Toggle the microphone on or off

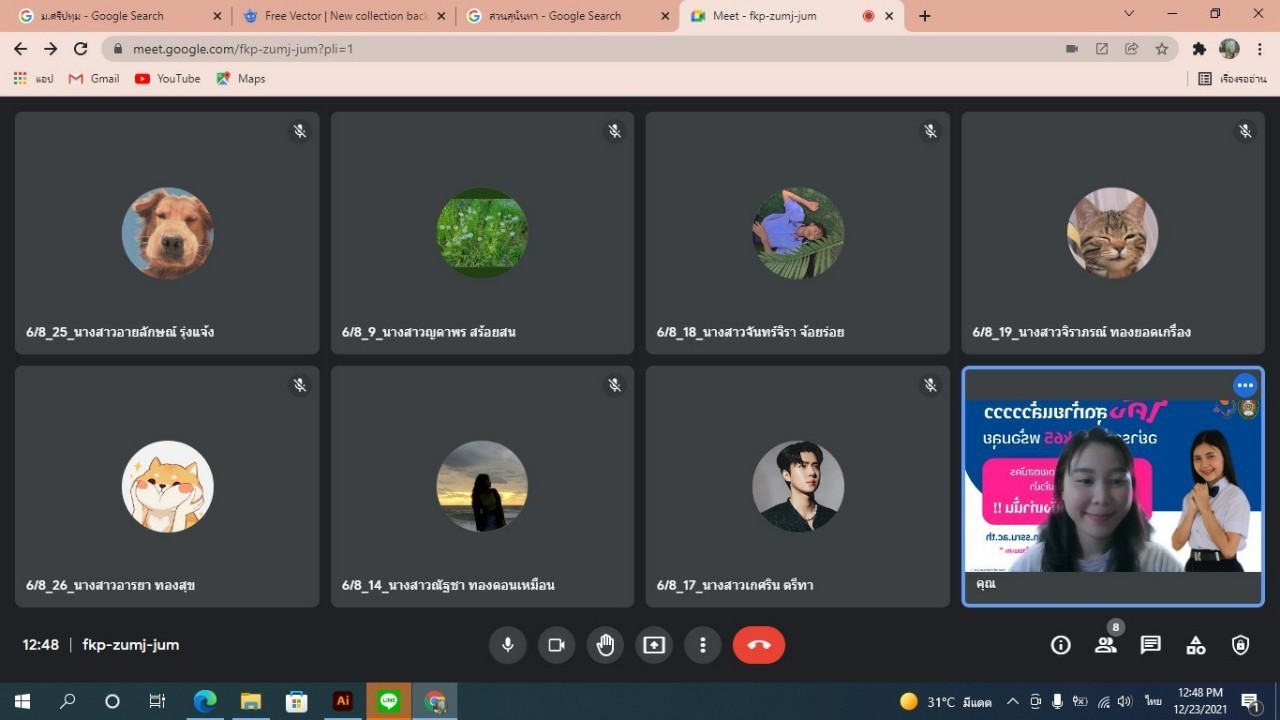pos(508,645)
